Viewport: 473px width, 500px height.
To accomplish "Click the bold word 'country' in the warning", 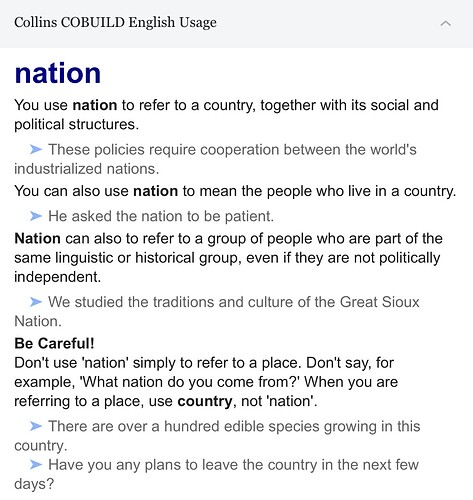I will tap(205, 402).
